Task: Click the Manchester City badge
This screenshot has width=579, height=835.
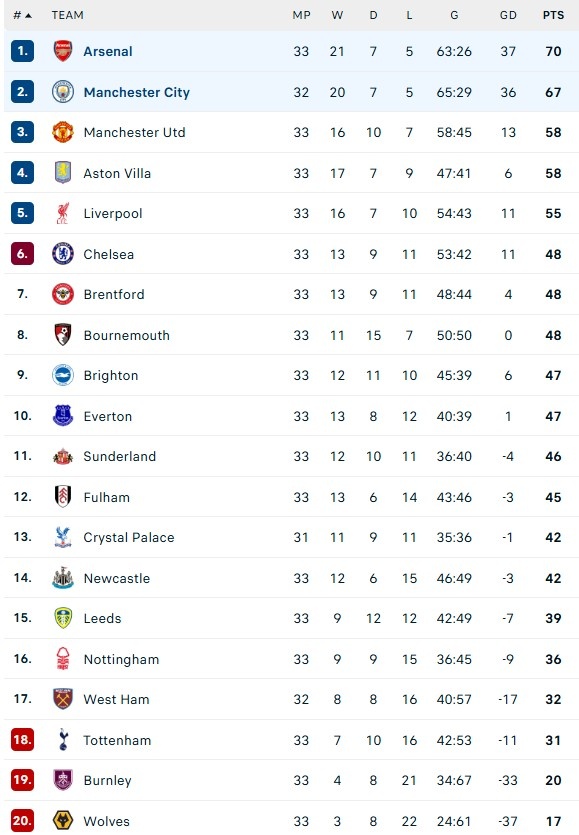Action: 62,92
